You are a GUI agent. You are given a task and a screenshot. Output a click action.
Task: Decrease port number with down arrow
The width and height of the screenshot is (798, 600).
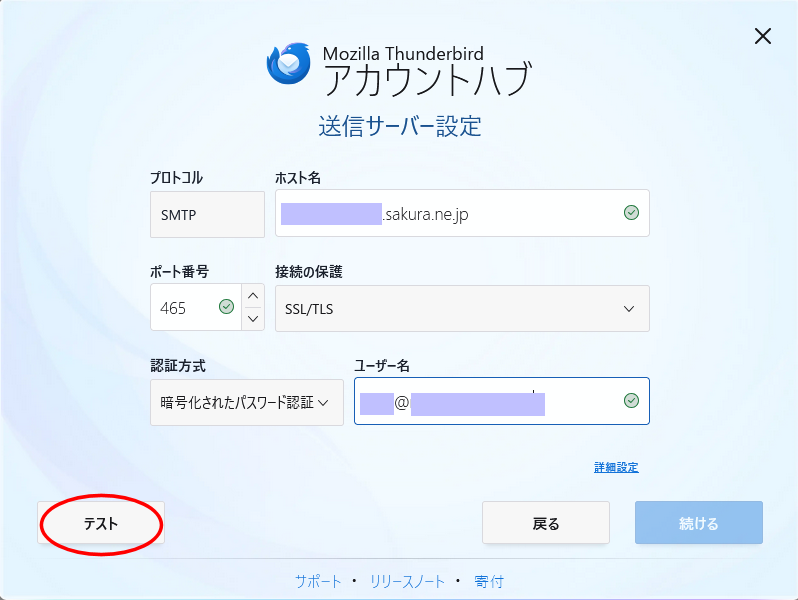pos(253,319)
